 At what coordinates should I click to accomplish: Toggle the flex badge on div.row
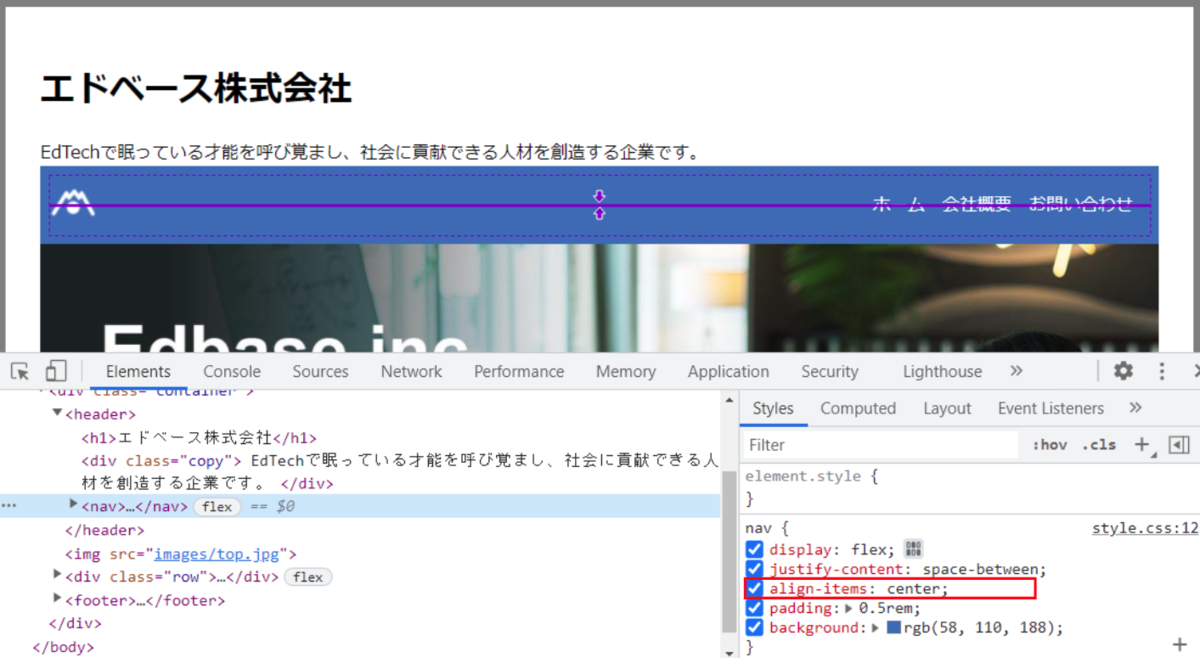point(308,577)
